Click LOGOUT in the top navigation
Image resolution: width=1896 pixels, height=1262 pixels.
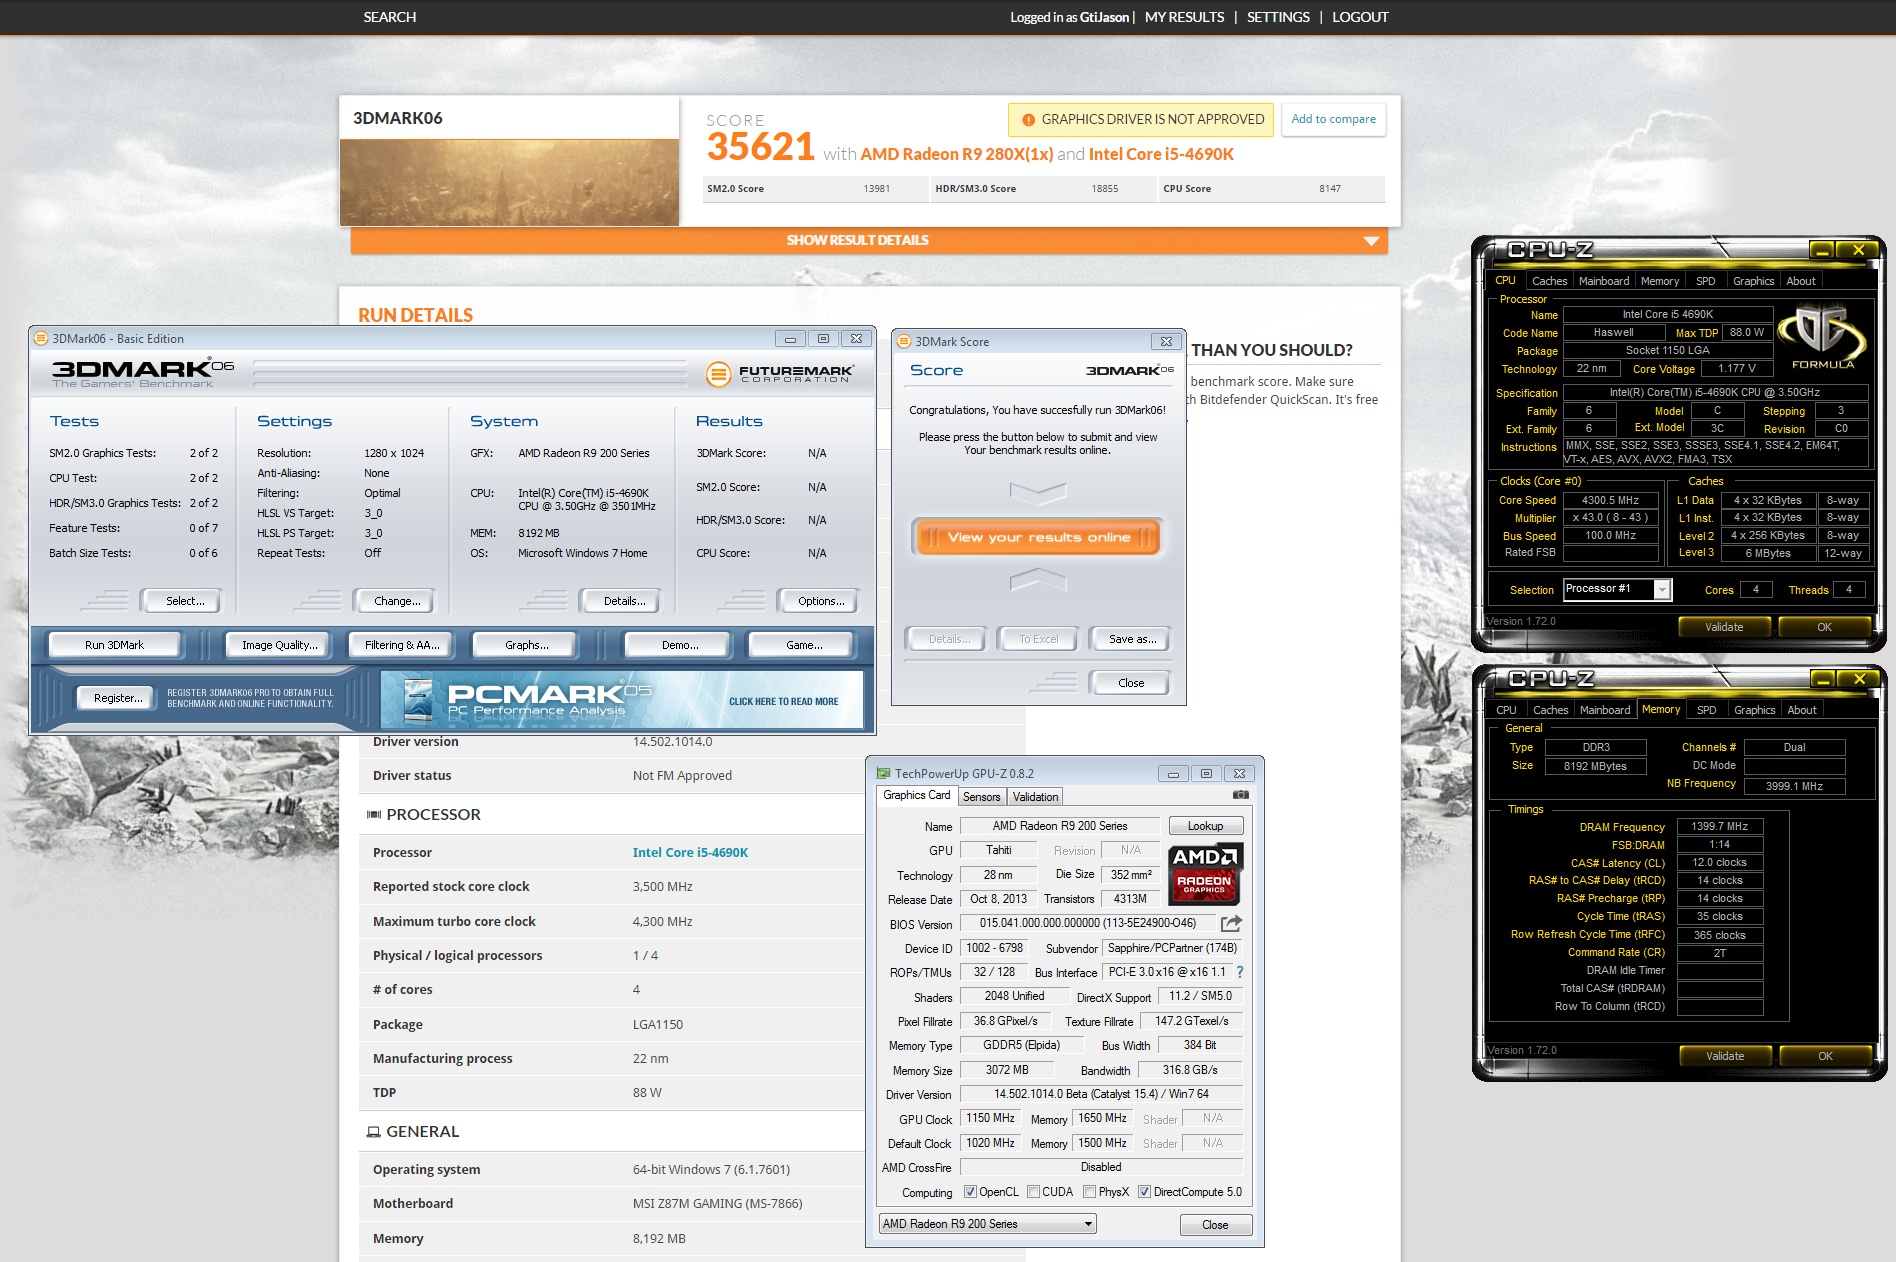(x=1360, y=17)
